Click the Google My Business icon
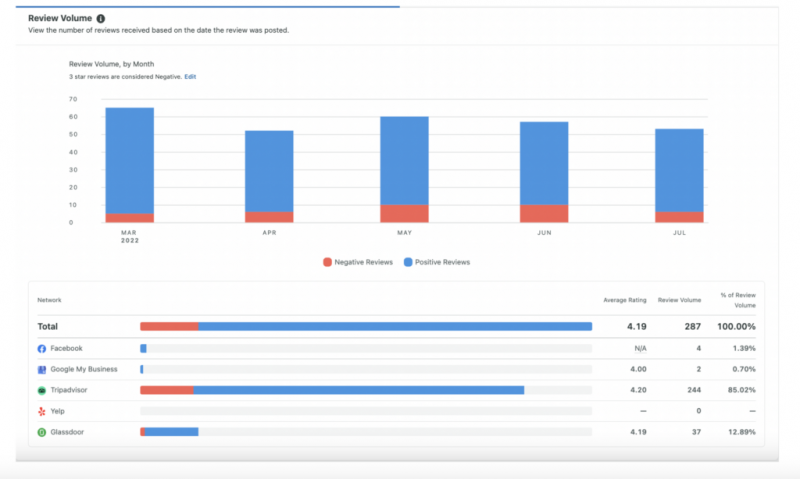The image size is (800, 479). pos(42,370)
